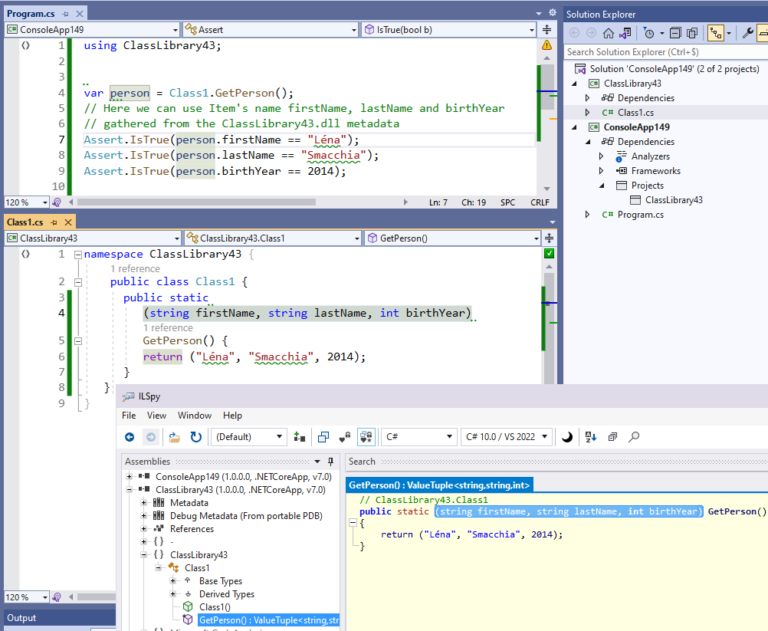Click '1 reference' CodeLens above class Class1
The image size is (768, 631).
(x=135, y=268)
